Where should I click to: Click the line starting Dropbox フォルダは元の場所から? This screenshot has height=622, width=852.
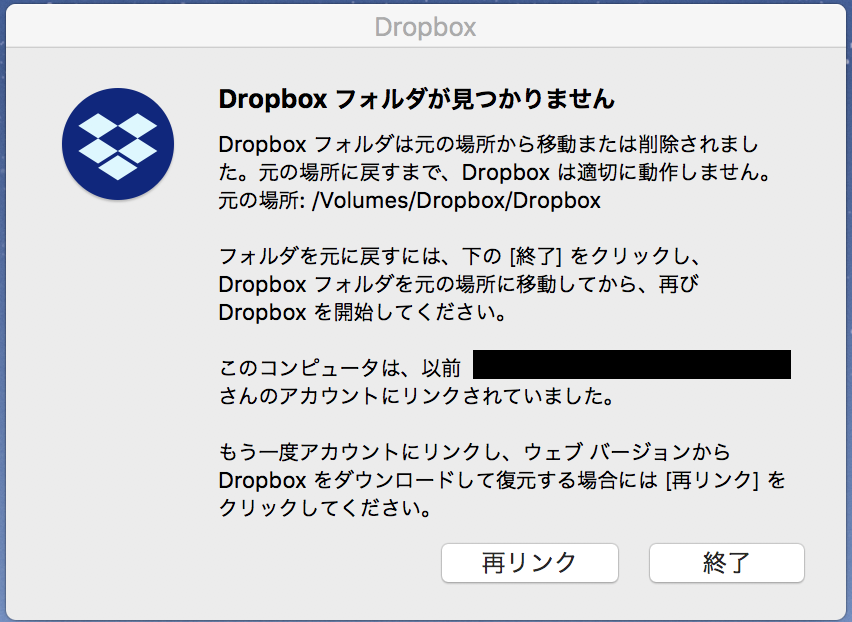488,144
